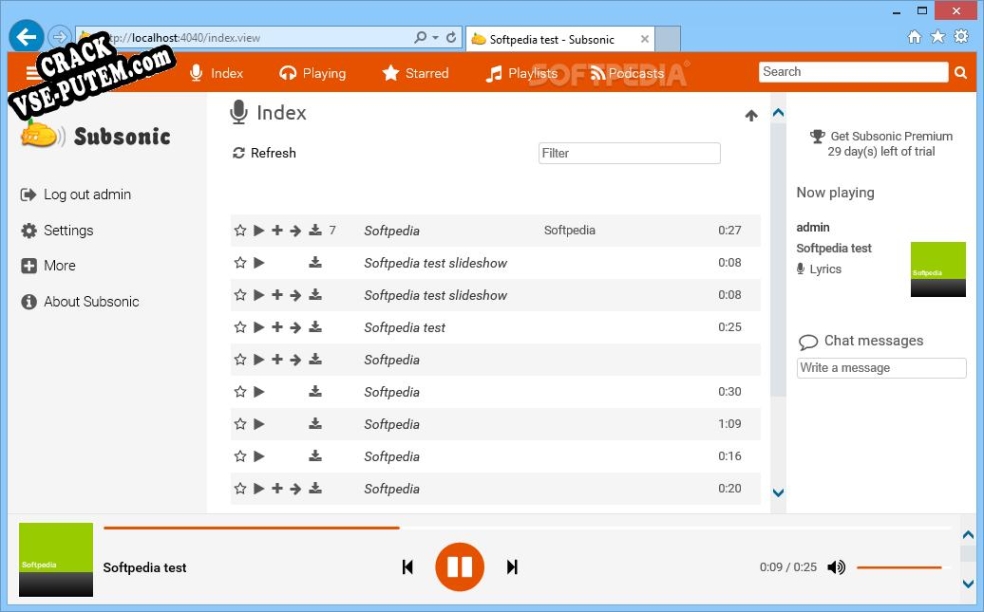Play the Softpedia test 0:25 row
984x612 pixels.
259,327
